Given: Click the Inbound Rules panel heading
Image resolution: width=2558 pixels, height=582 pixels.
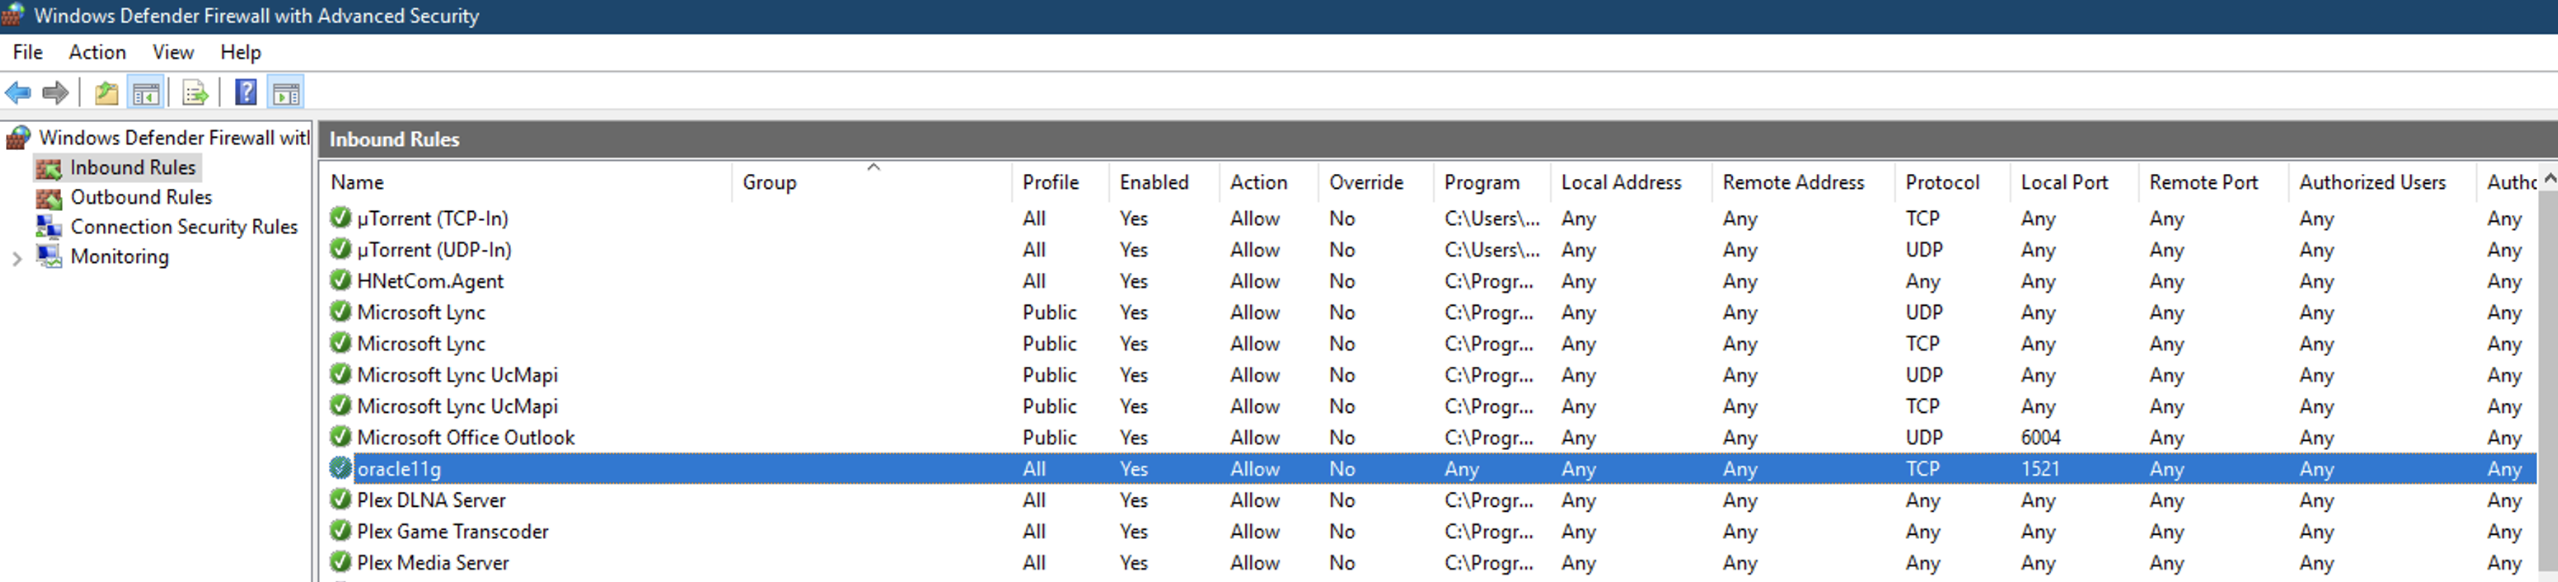Looking at the screenshot, I should [395, 139].
